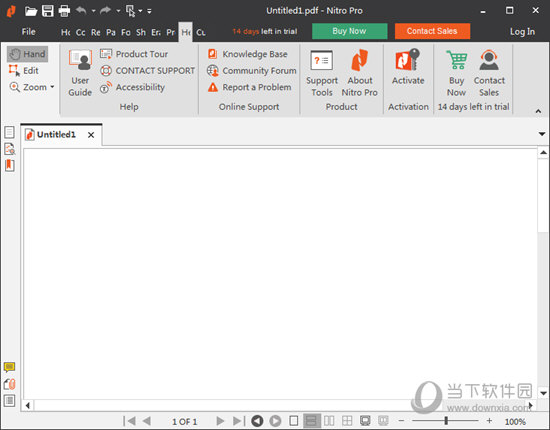Click the page number field 1 OF 1
550x430 pixels.
point(185,421)
